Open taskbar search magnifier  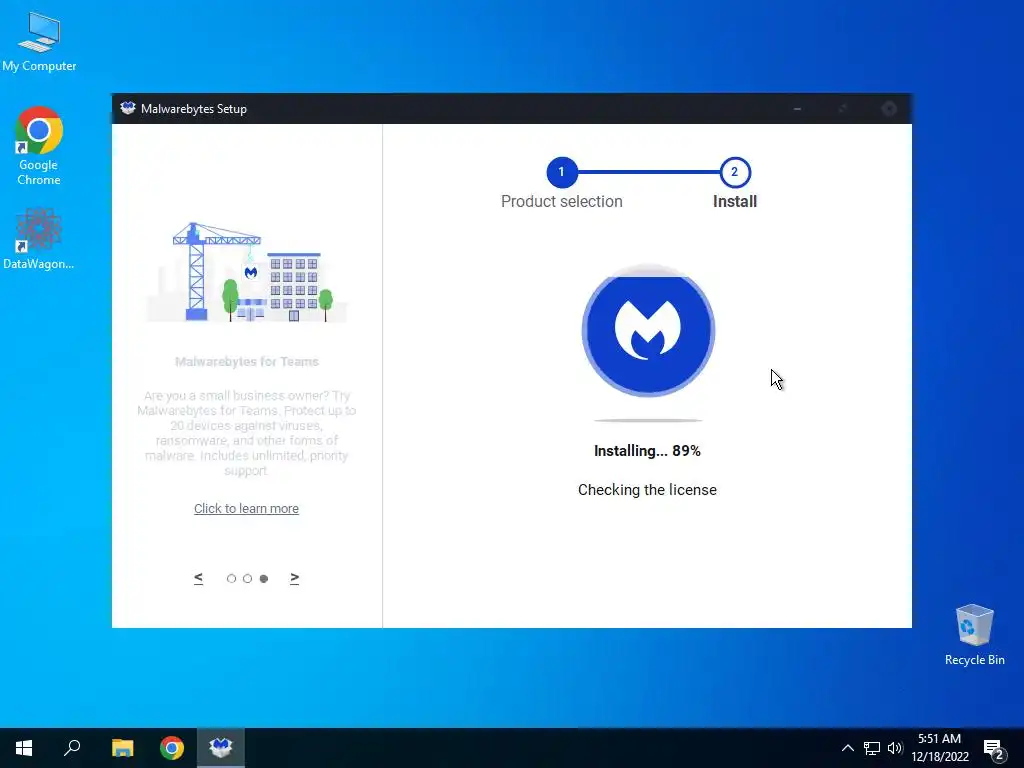(72, 748)
